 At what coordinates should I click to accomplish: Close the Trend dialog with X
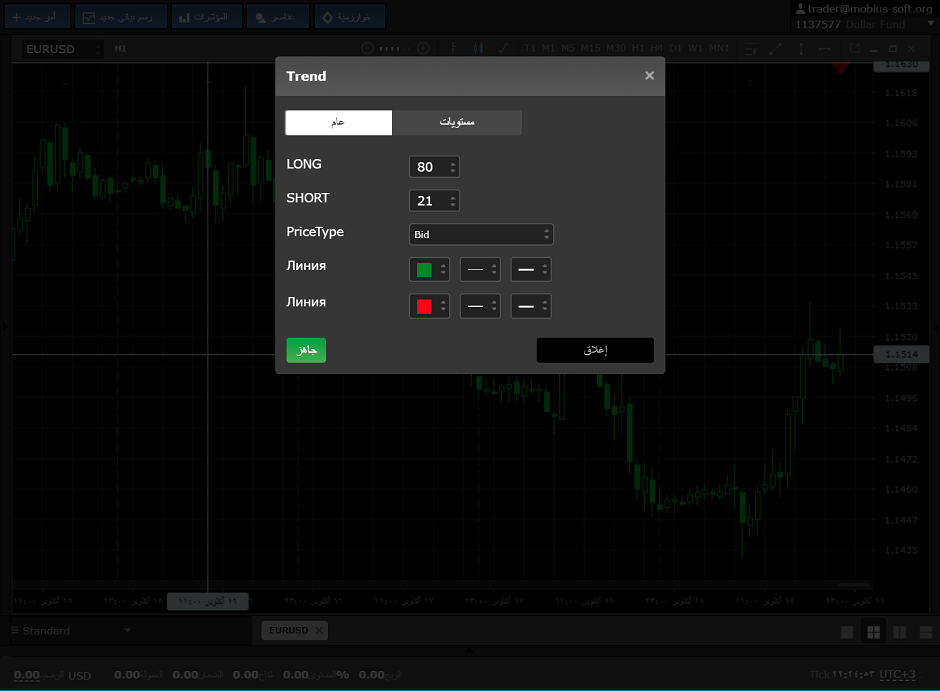(649, 76)
